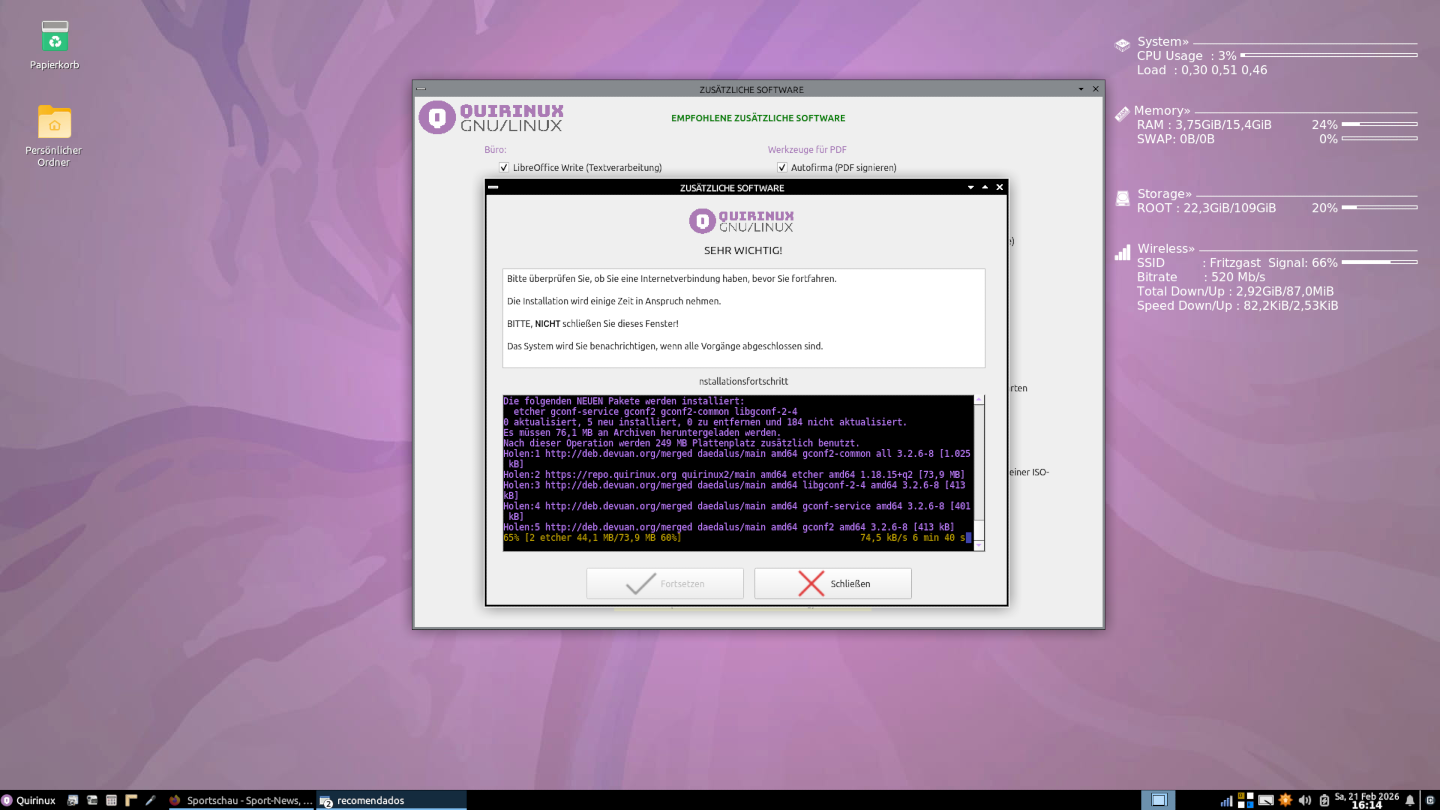1440x810 pixels.
Task: Click the back window's title-bar down arrow
Action: click(x=1081, y=89)
